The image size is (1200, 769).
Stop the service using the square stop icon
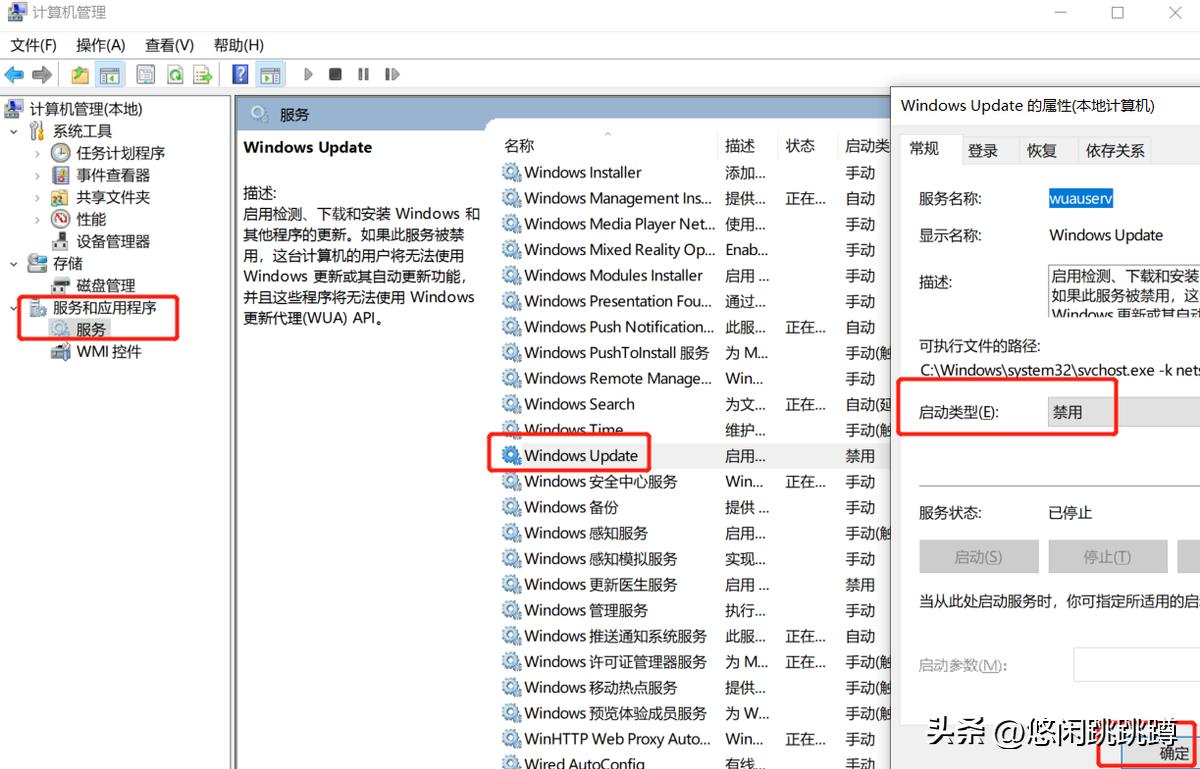(x=335, y=73)
